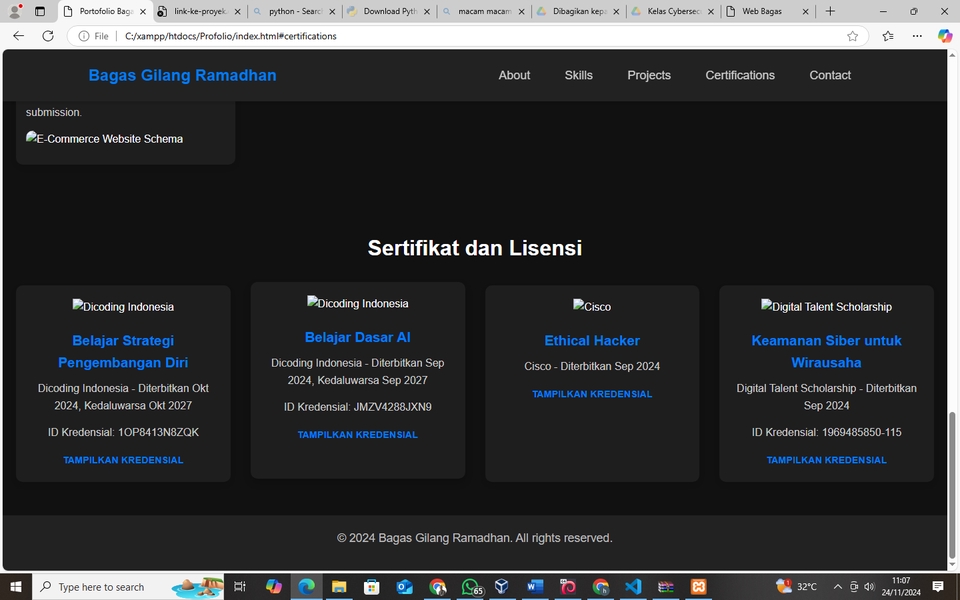Show credential for Belajar Strategi Pengembangan Diri
960x600 pixels.
(123, 460)
